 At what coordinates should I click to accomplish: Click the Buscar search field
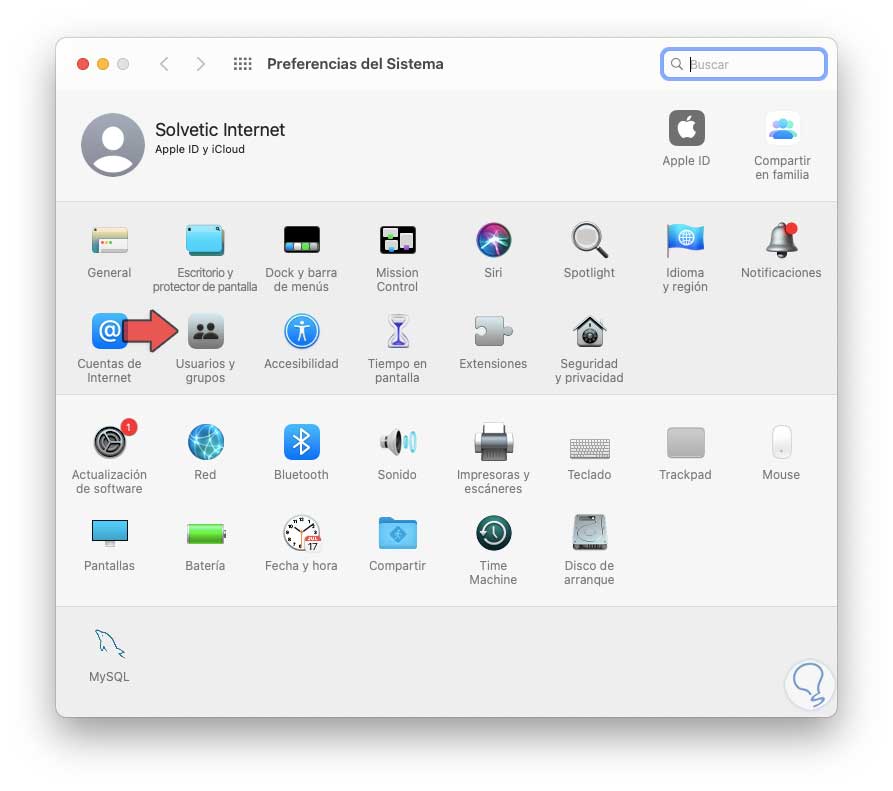tap(744, 64)
